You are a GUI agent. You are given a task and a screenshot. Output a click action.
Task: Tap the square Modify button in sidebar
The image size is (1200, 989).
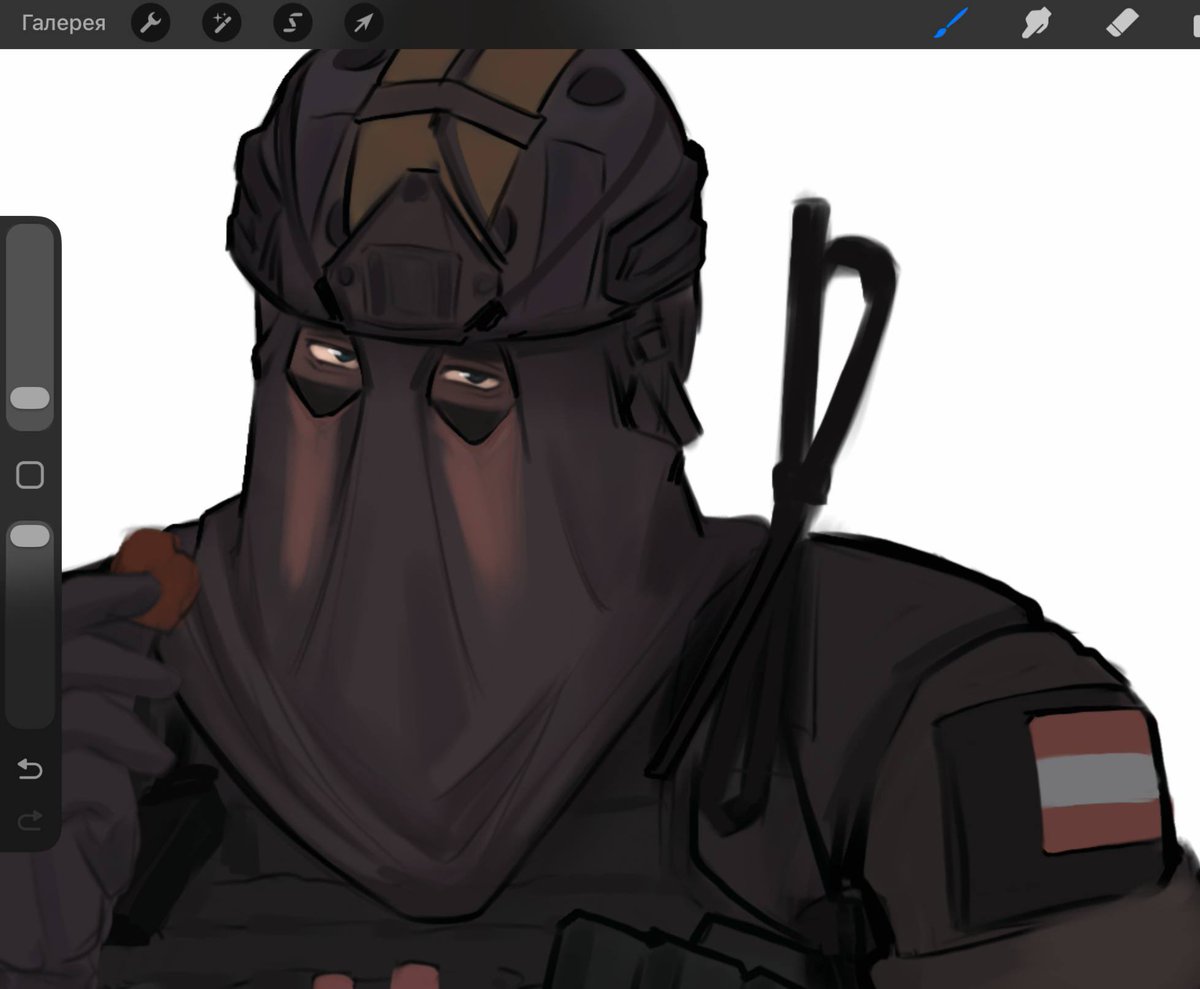coord(30,475)
